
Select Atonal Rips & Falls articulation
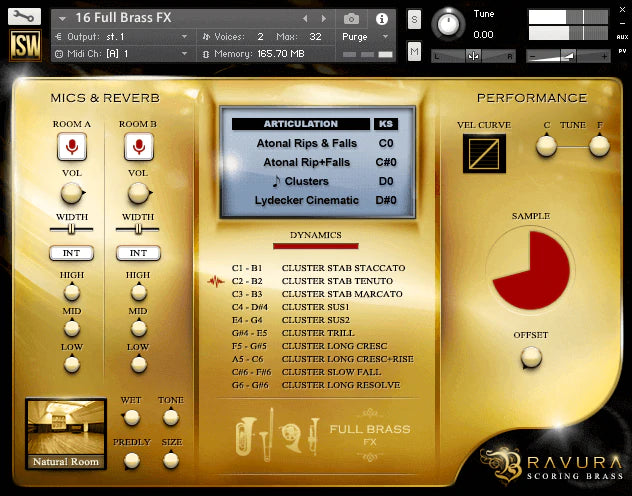(307, 143)
